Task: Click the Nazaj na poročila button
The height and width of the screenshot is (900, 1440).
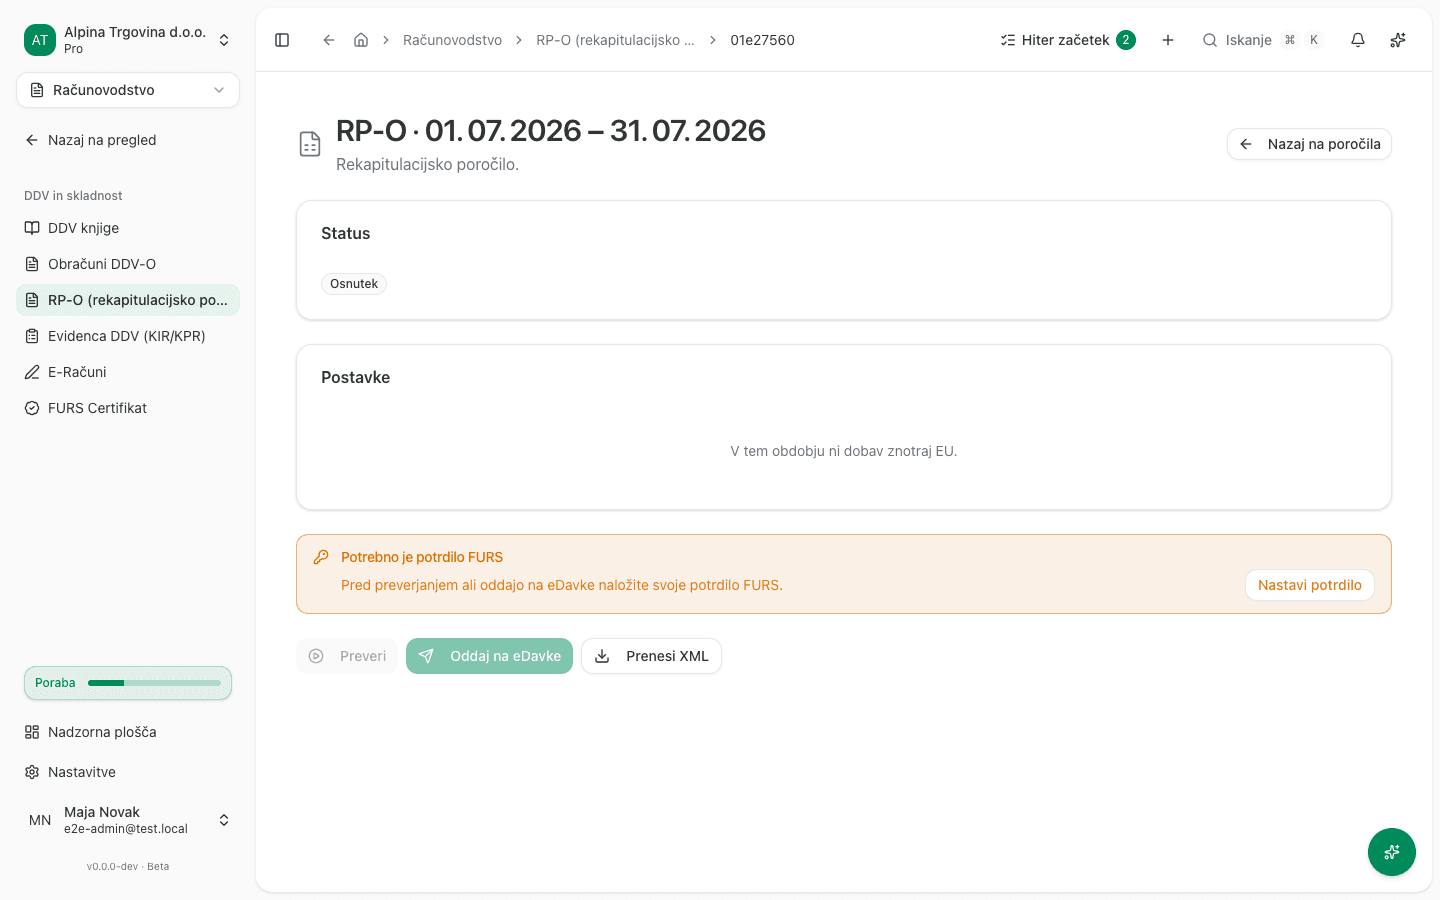Action: pyautogui.click(x=1309, y=144)
